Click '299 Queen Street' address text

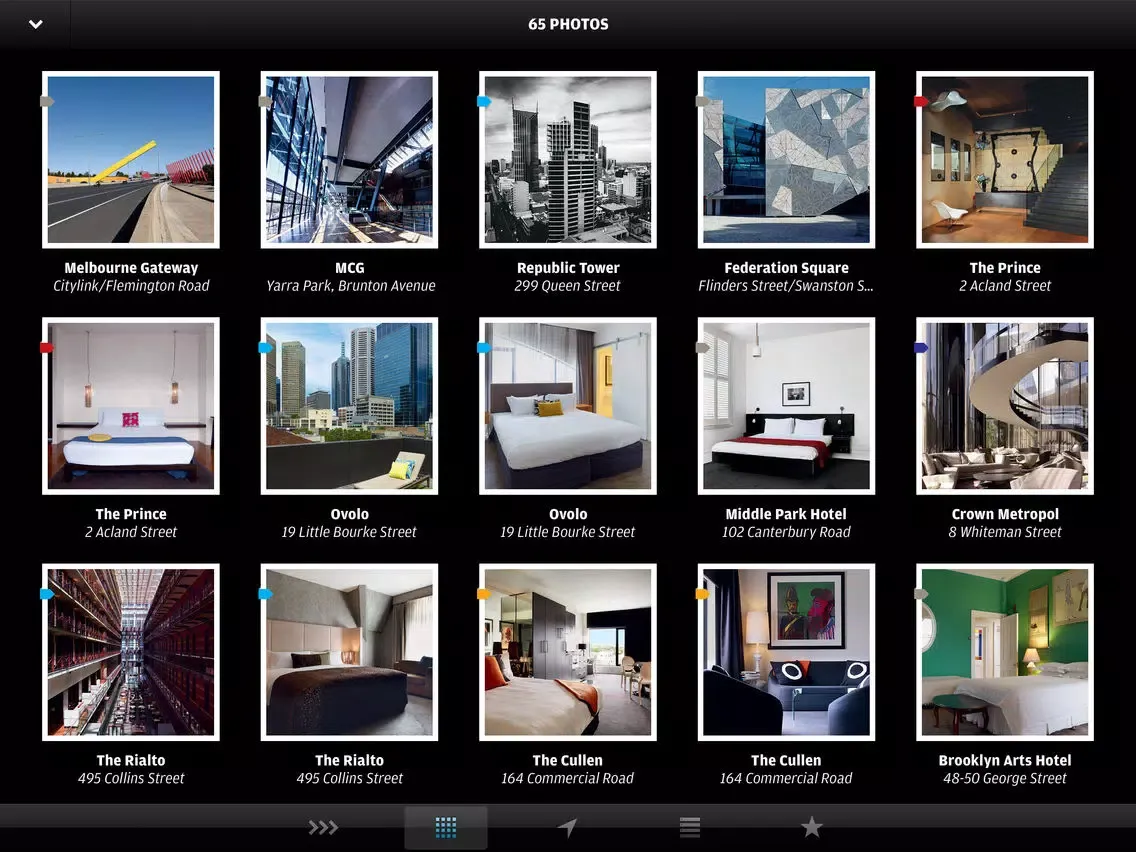[x=567, y=286]
